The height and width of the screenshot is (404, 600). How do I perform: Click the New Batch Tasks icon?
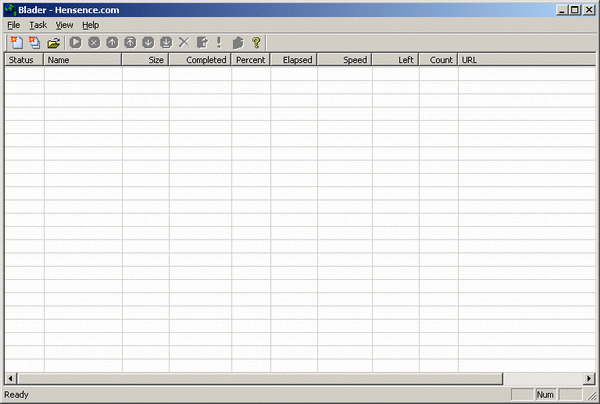click(35, 42)
